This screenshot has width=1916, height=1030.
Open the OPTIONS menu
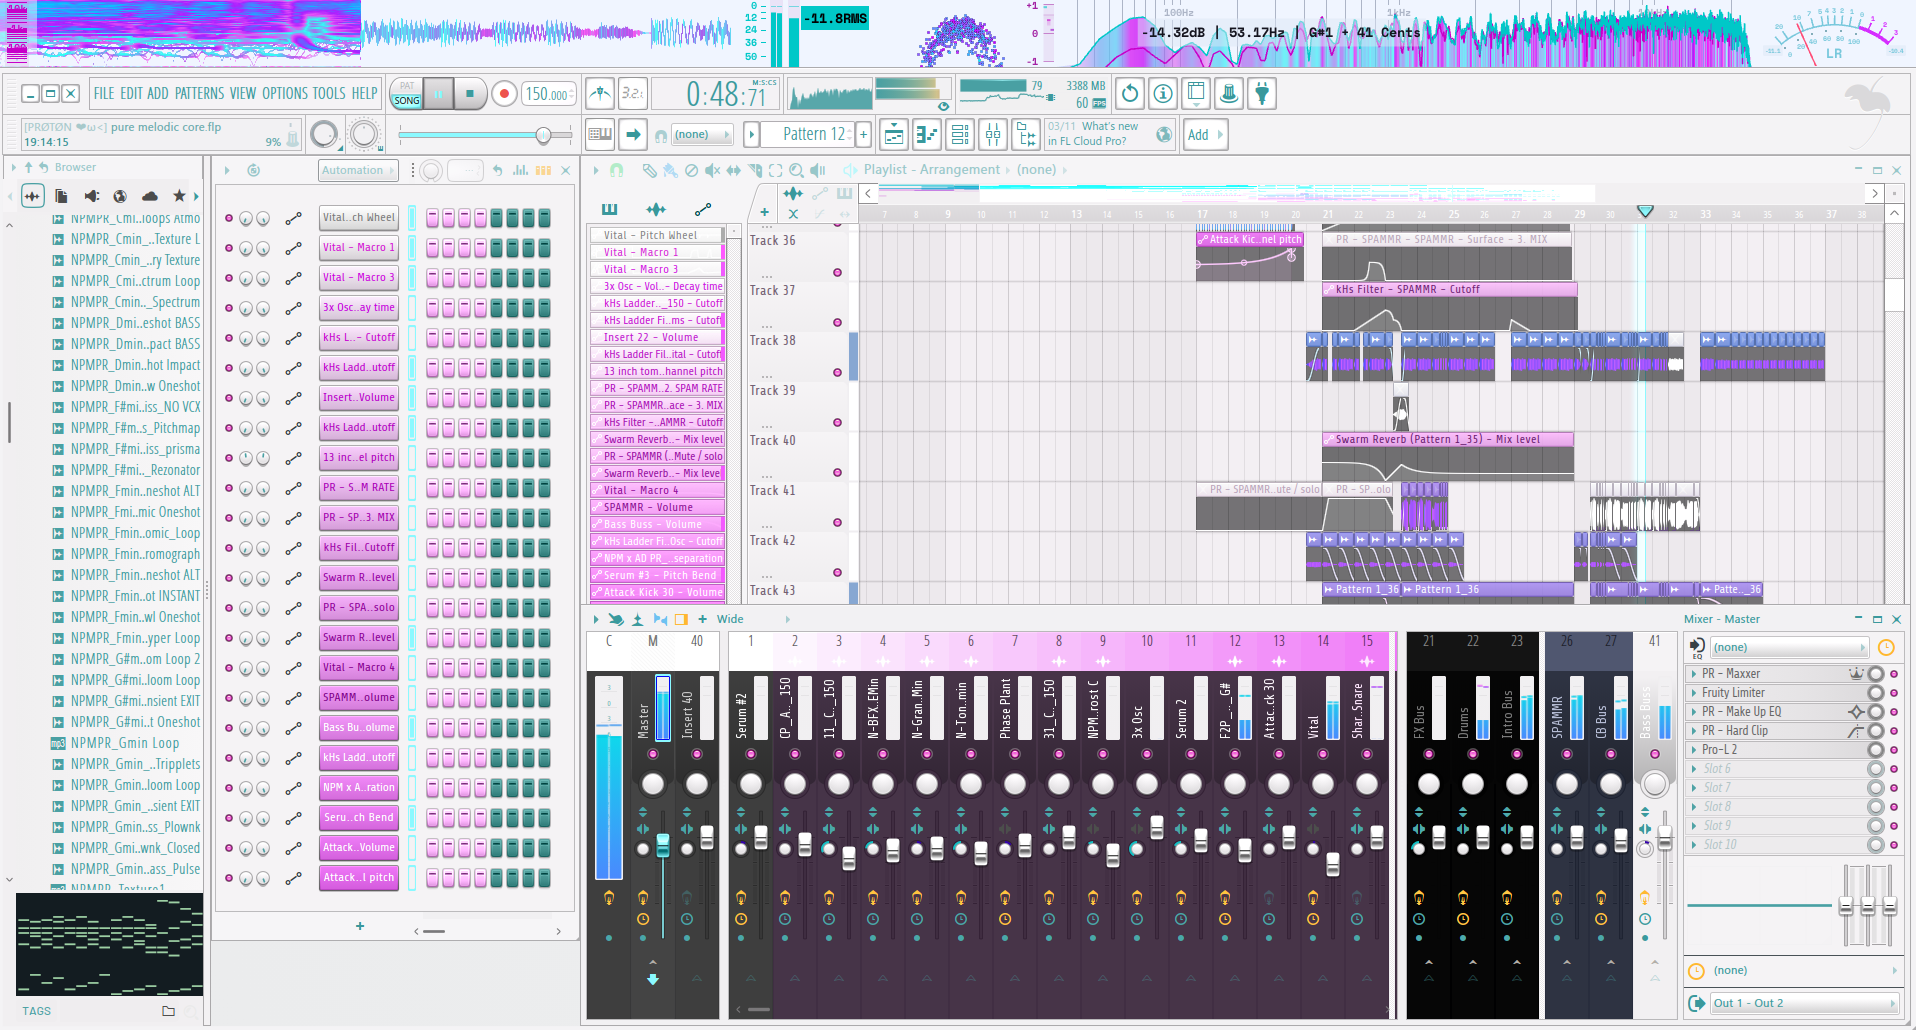tap(284, 94)
